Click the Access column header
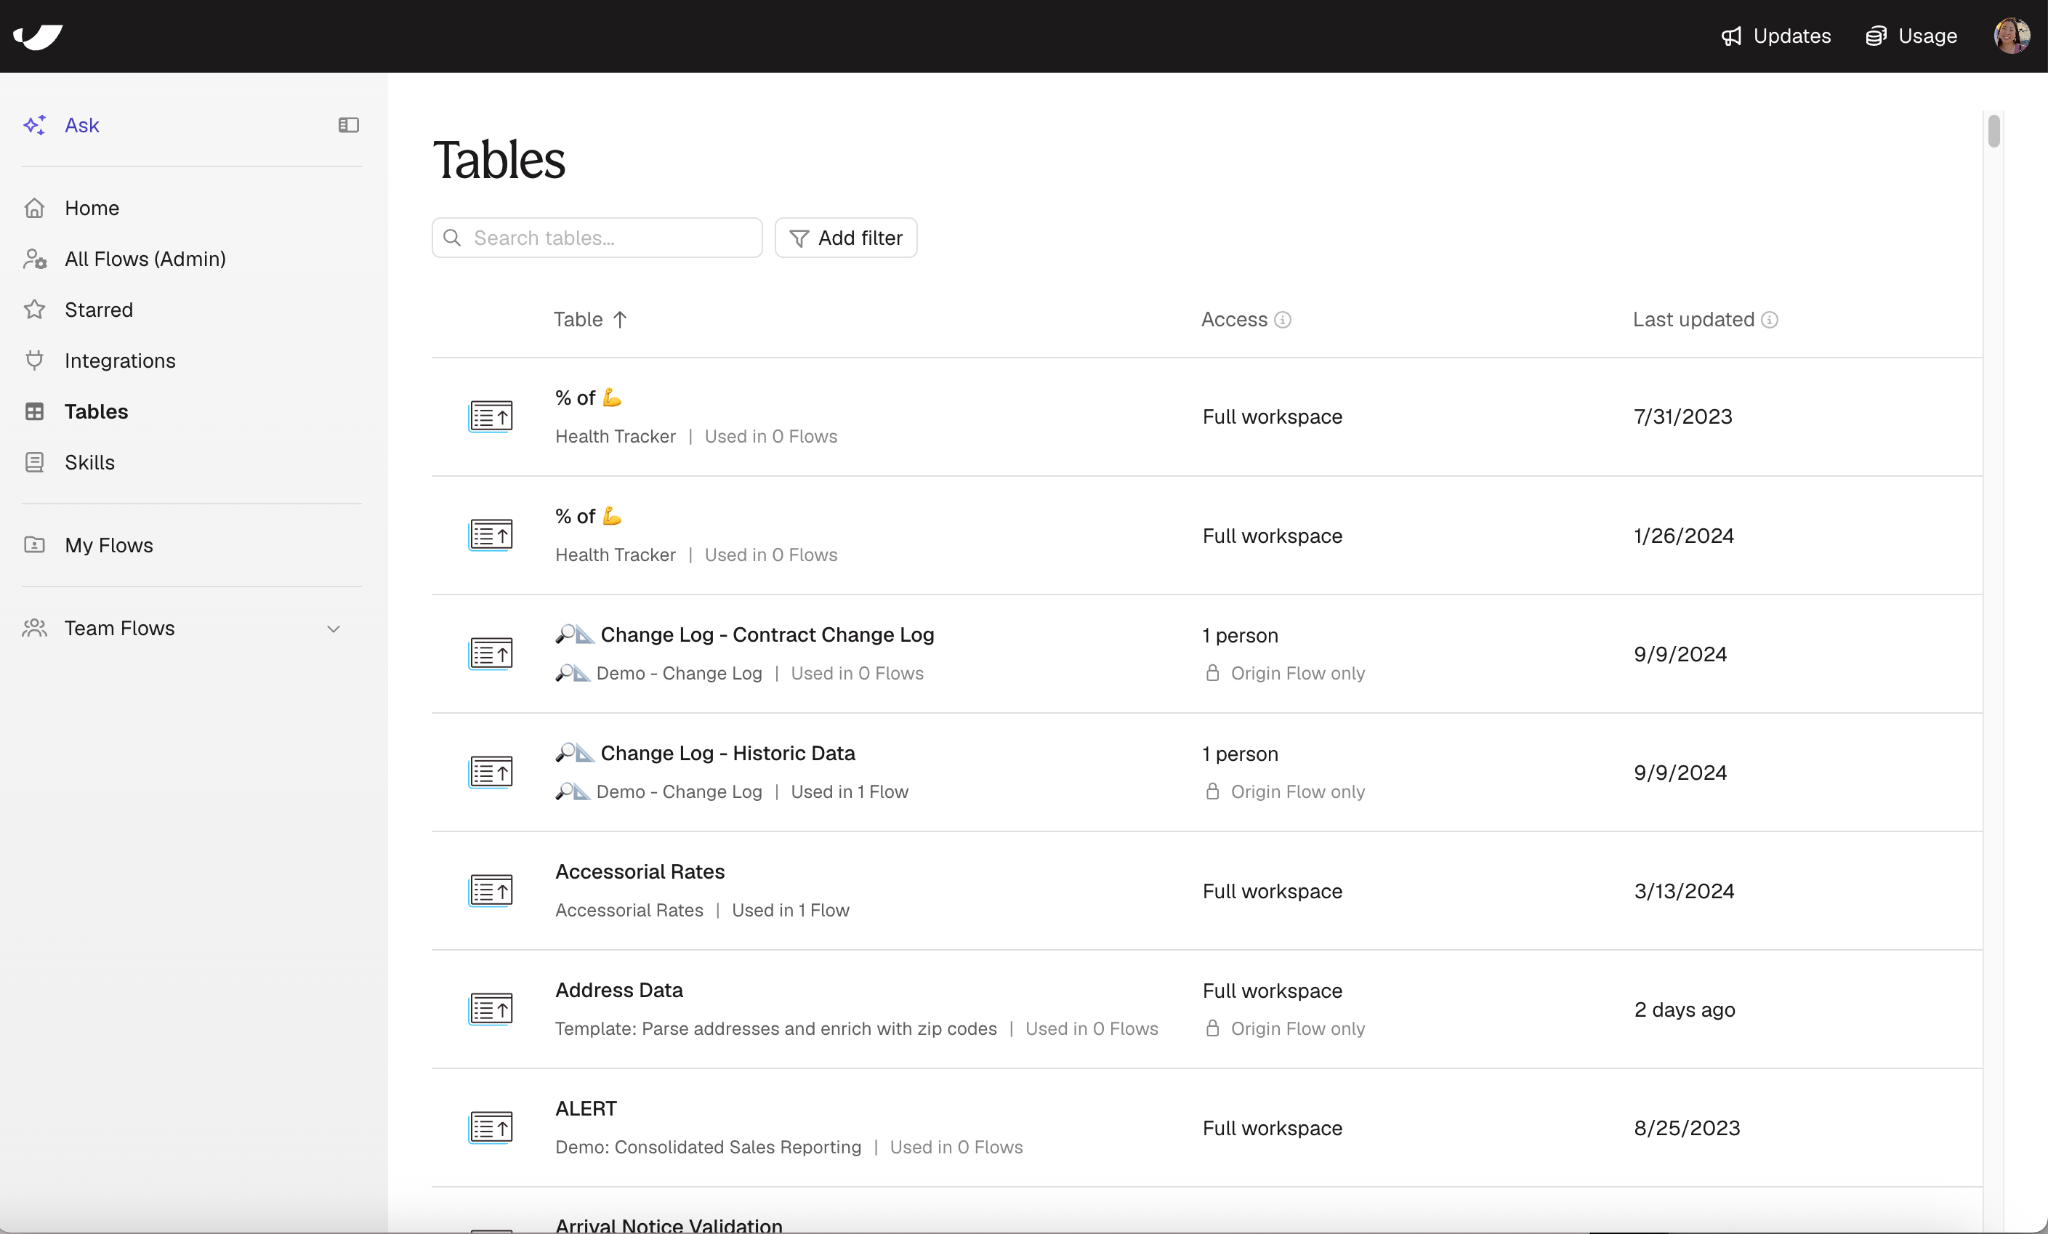The height and width of the screenshot is (1234, 2048). 1234,320
